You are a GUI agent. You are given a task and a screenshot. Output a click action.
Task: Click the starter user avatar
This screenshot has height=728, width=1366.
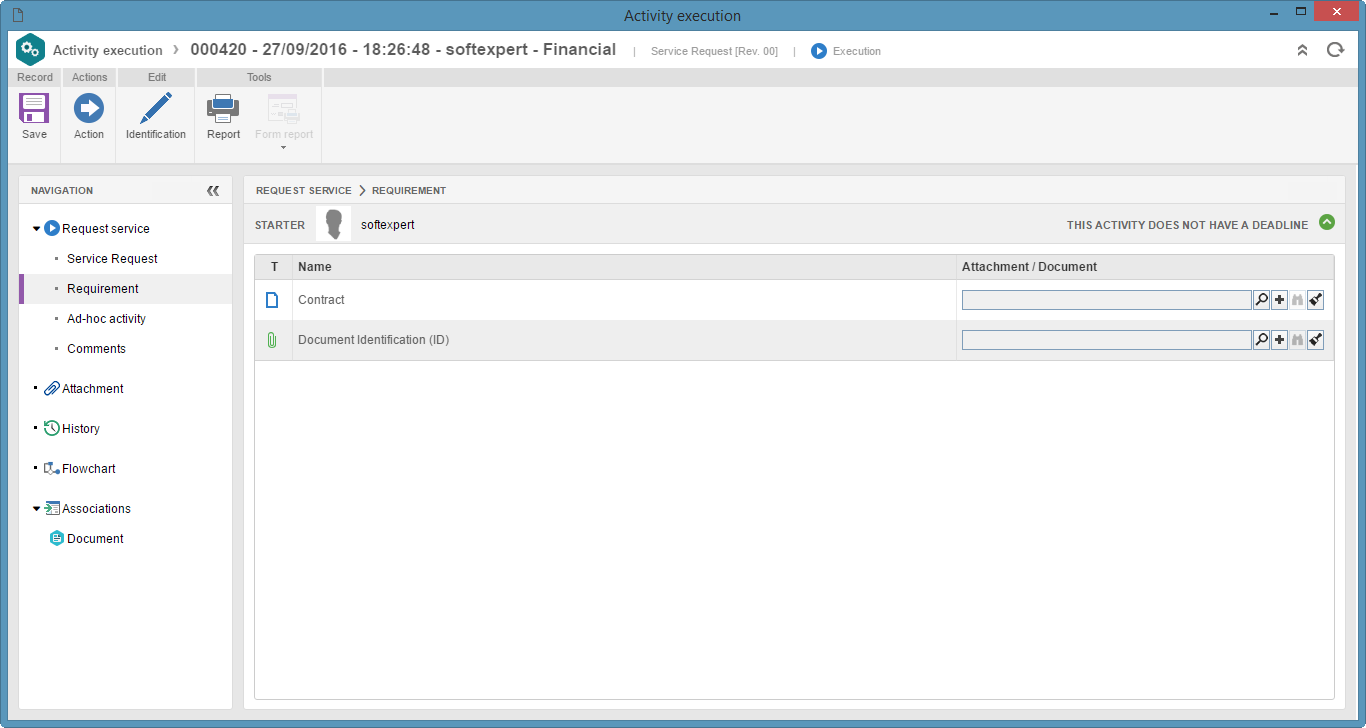tap(333, 224)
